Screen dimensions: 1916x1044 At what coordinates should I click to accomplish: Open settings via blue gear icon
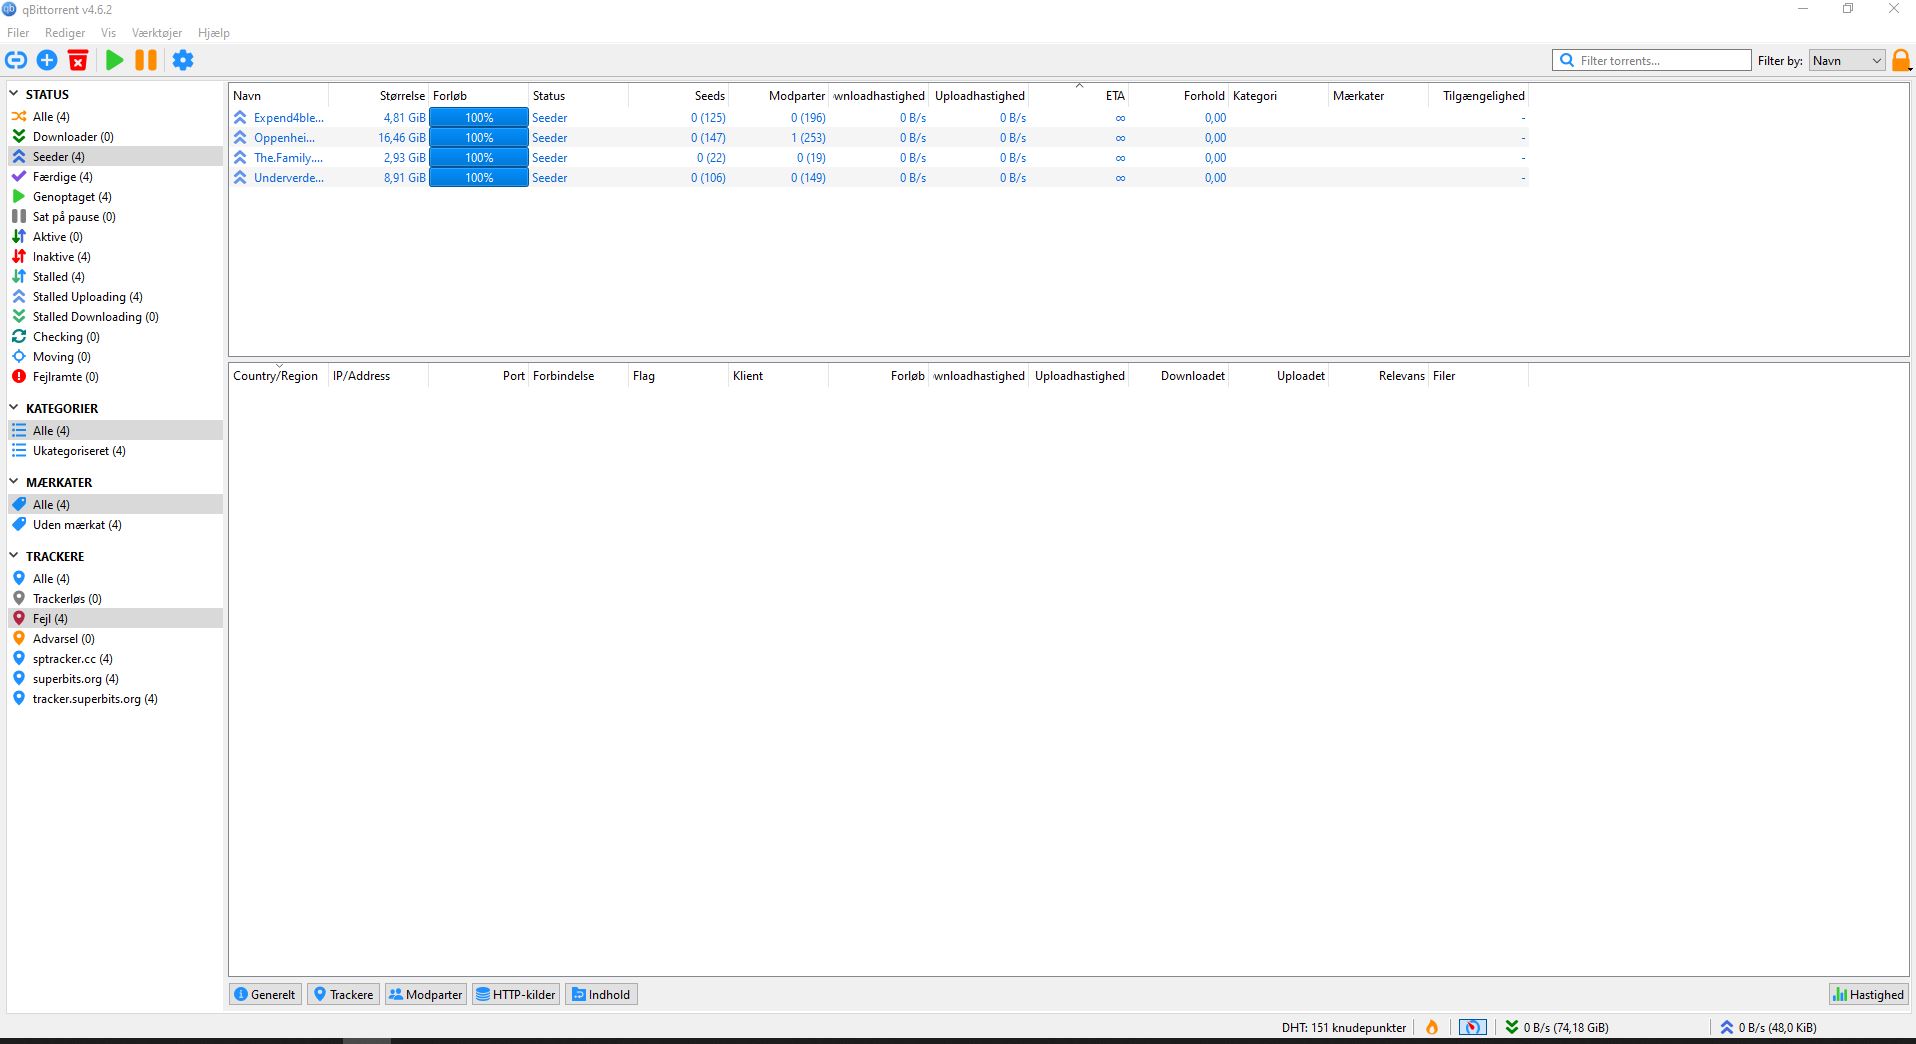click(183, 60)
